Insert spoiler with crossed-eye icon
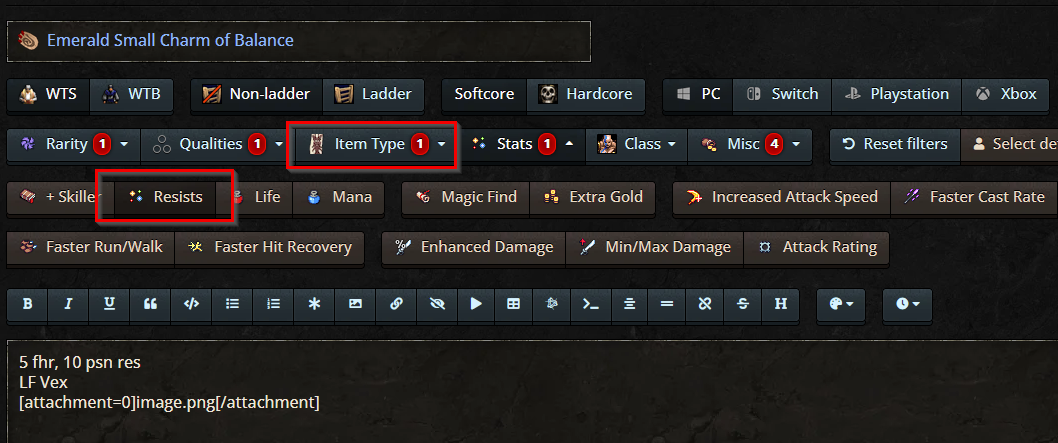Screen dimensions: 1058x443 437,303
